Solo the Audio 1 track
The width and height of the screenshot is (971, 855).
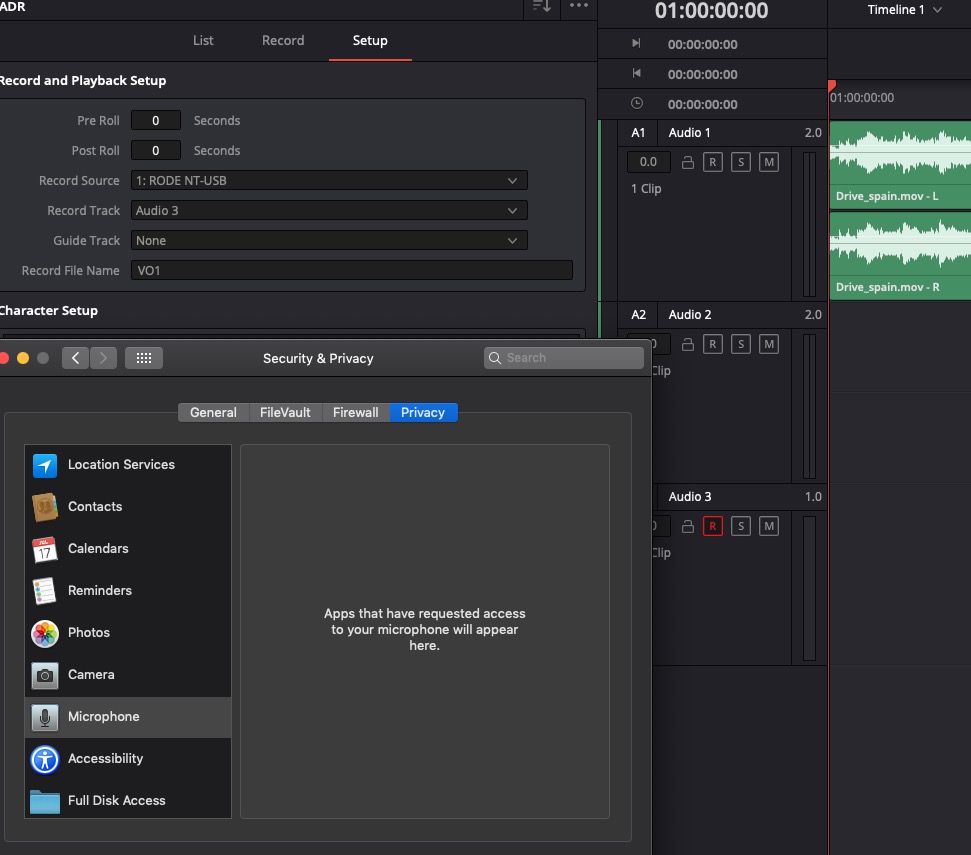click(741, 162)
